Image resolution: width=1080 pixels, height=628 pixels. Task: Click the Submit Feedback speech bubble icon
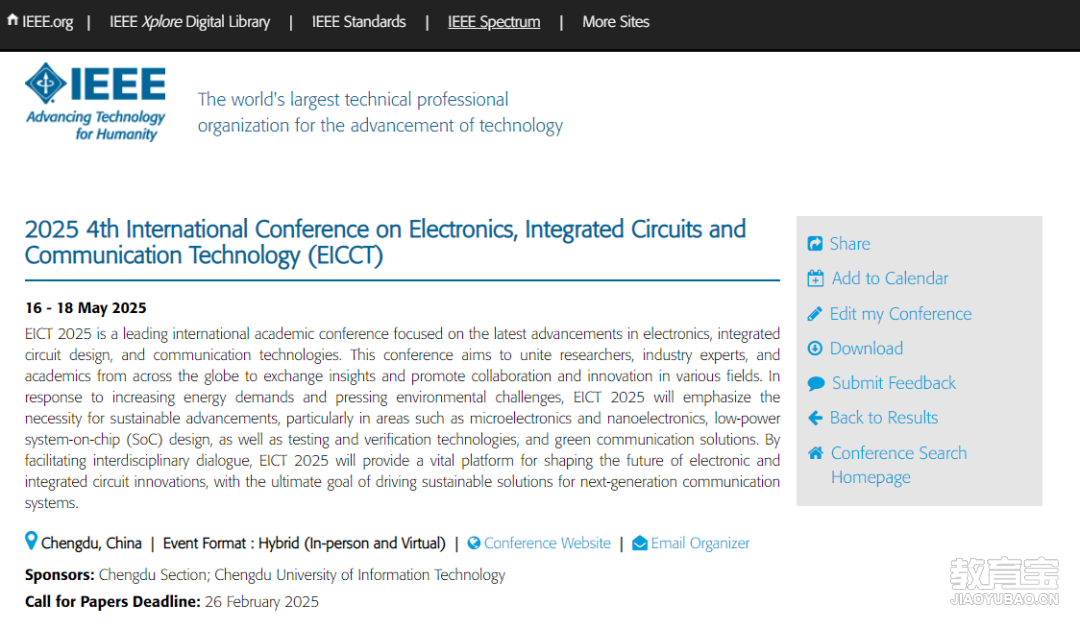tap(816, 383)
